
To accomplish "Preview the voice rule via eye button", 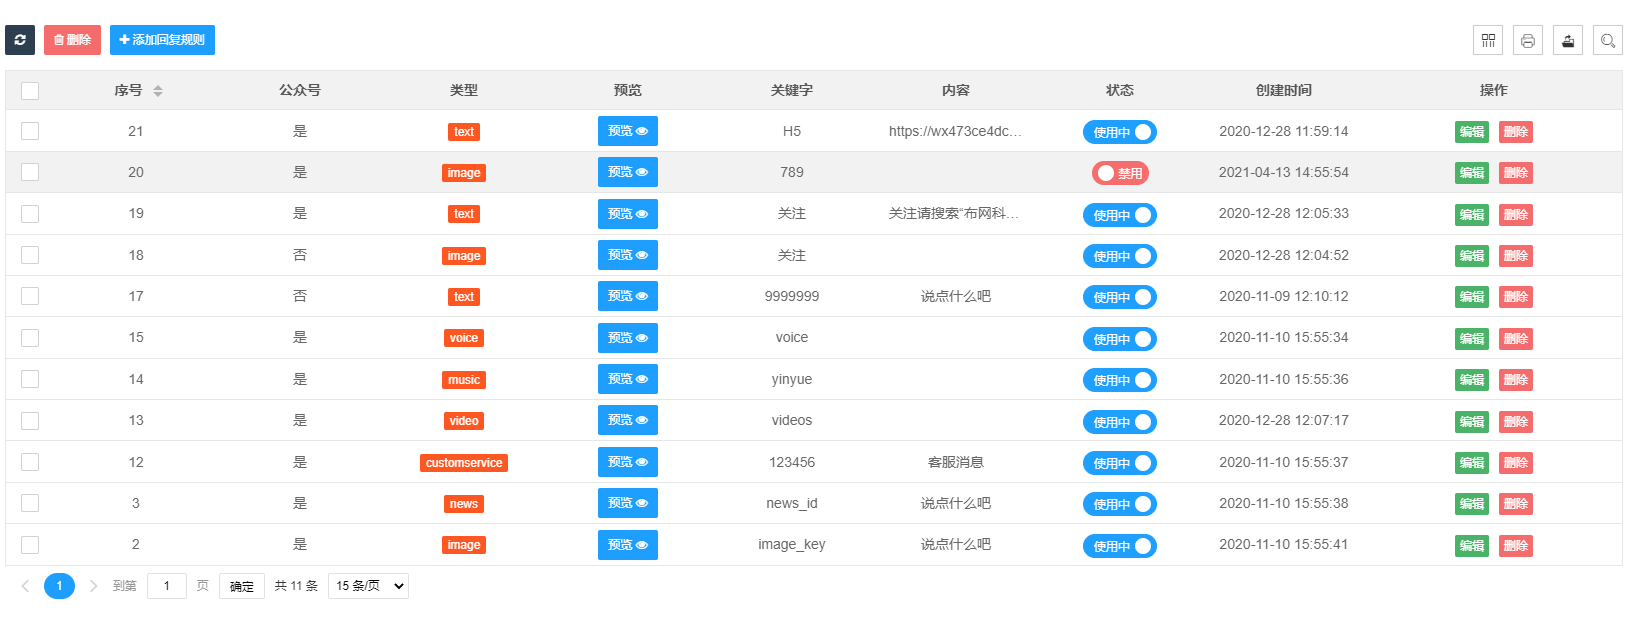I will point(628,338).
